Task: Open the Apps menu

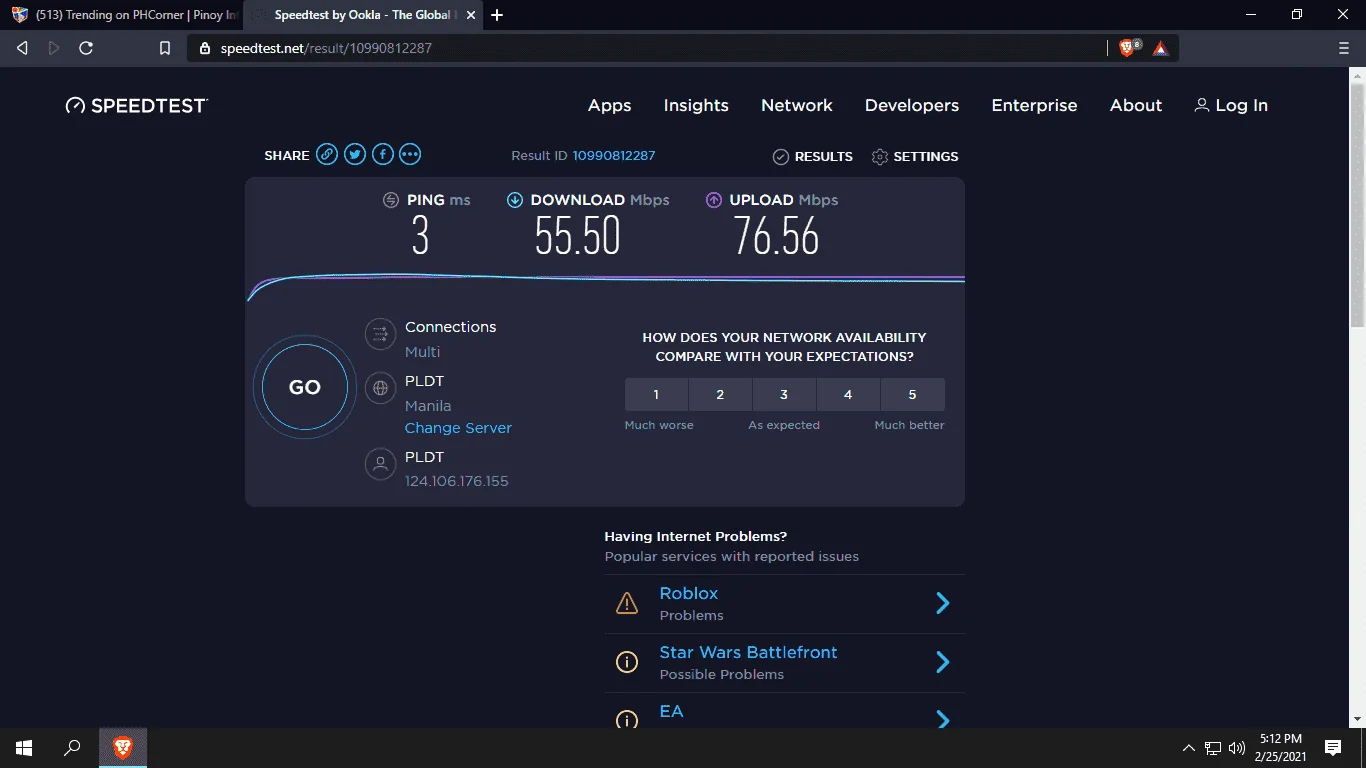Action: pyautogui.click(x=609, y=105)
